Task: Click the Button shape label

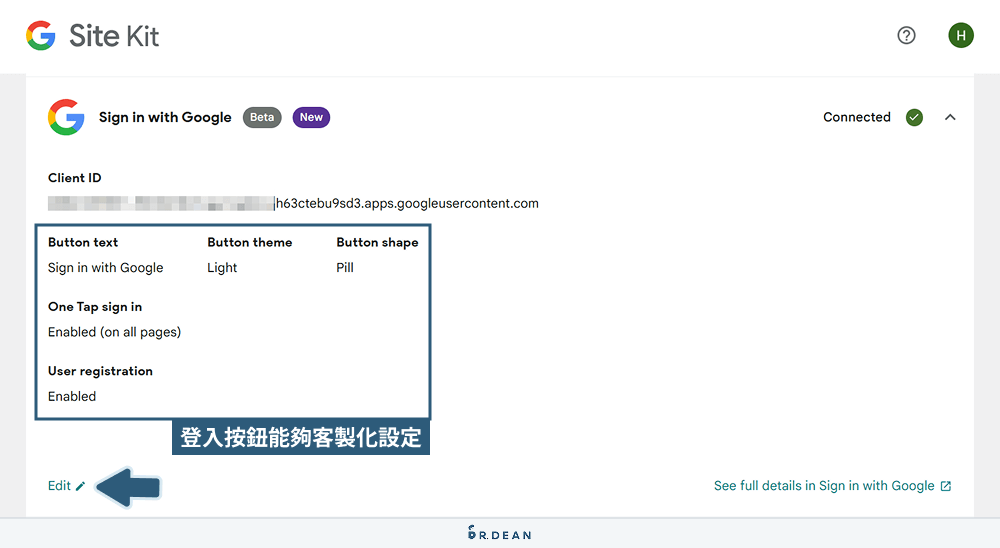Action: point(378,242)
